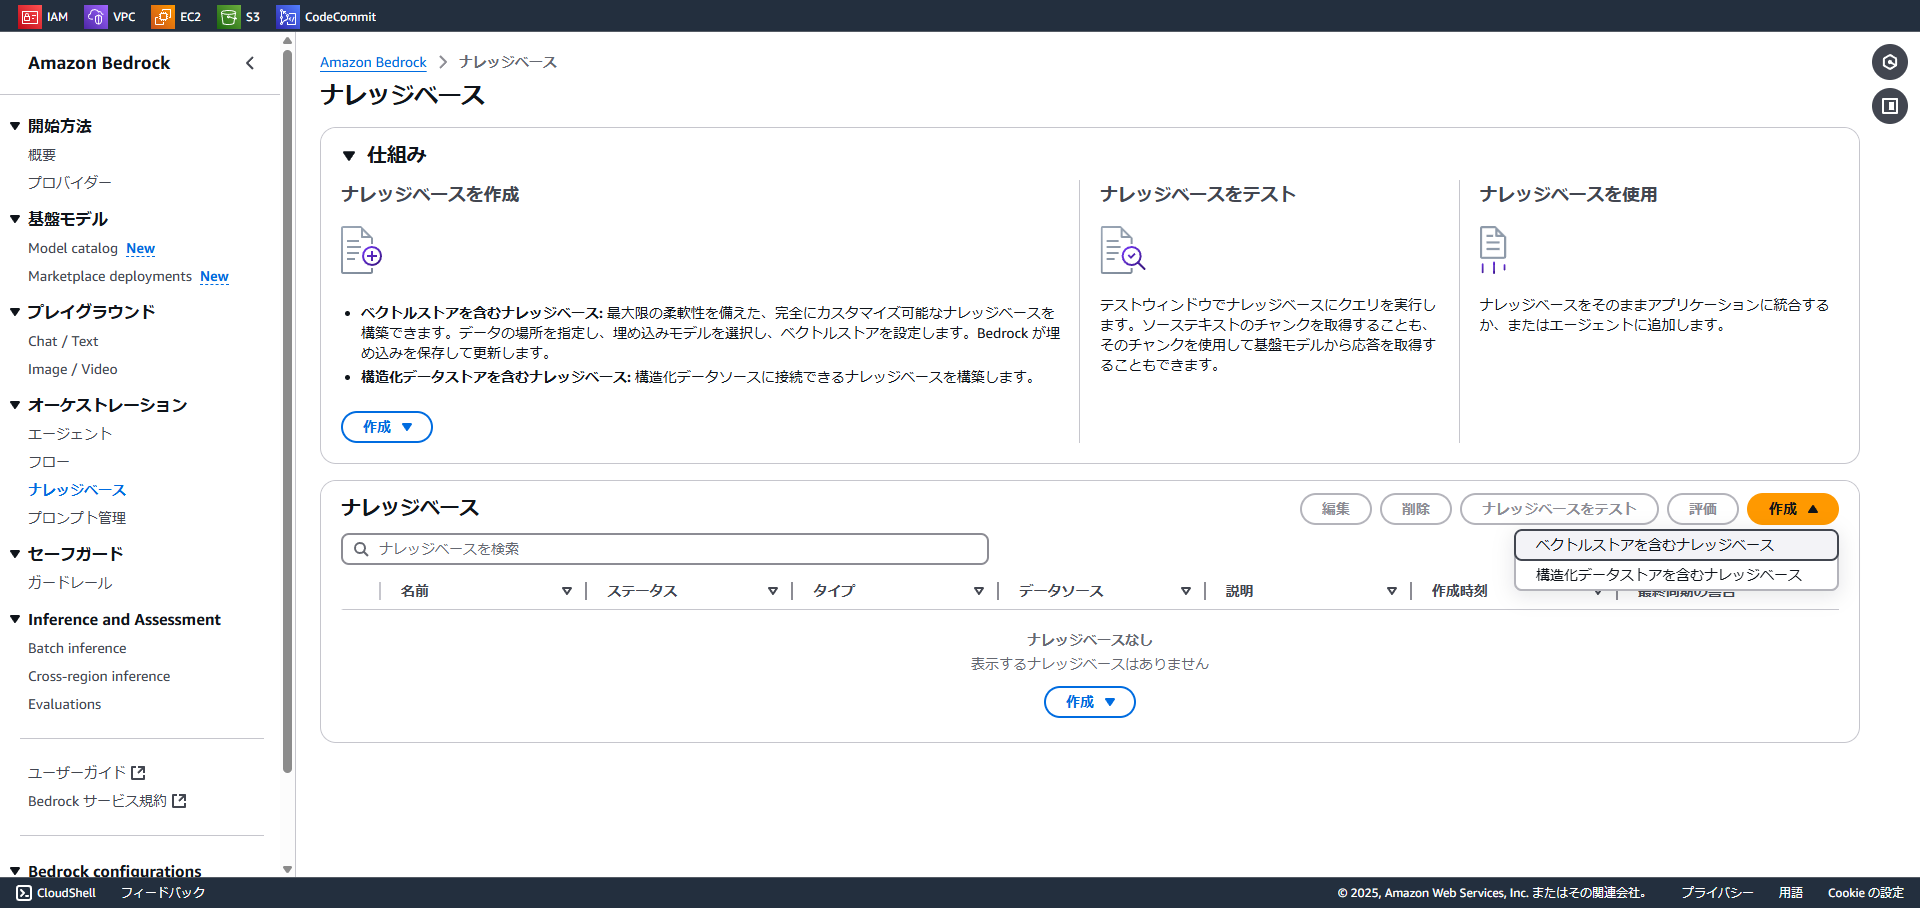Click the create knowledge base document icon

tap(361, 250)
